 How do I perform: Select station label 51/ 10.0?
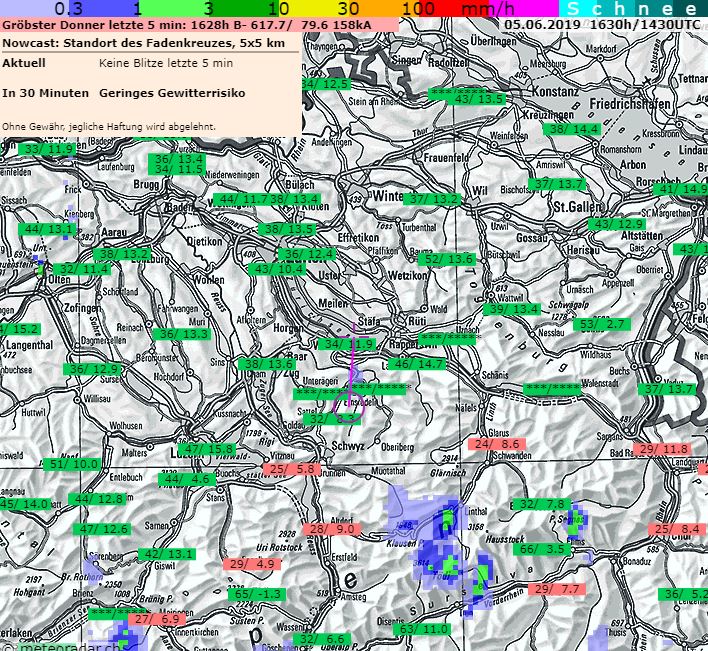point(72,464)
